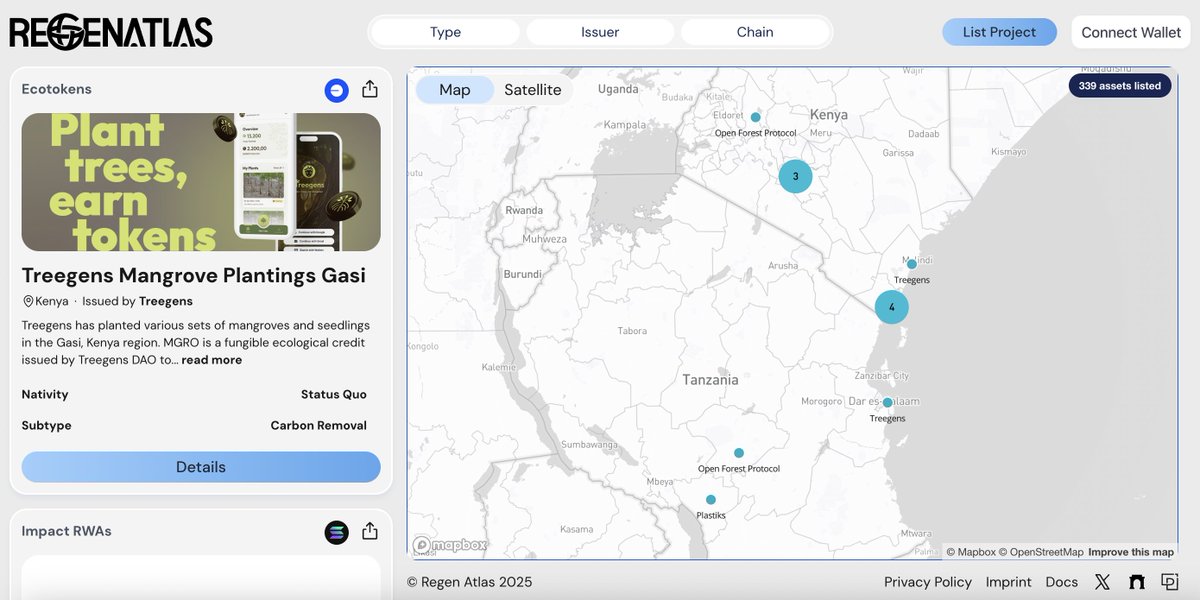The width and height of the screenshot is (1200, 600).
Task: Share the Impact RWAs card
Action: [370, 531]
